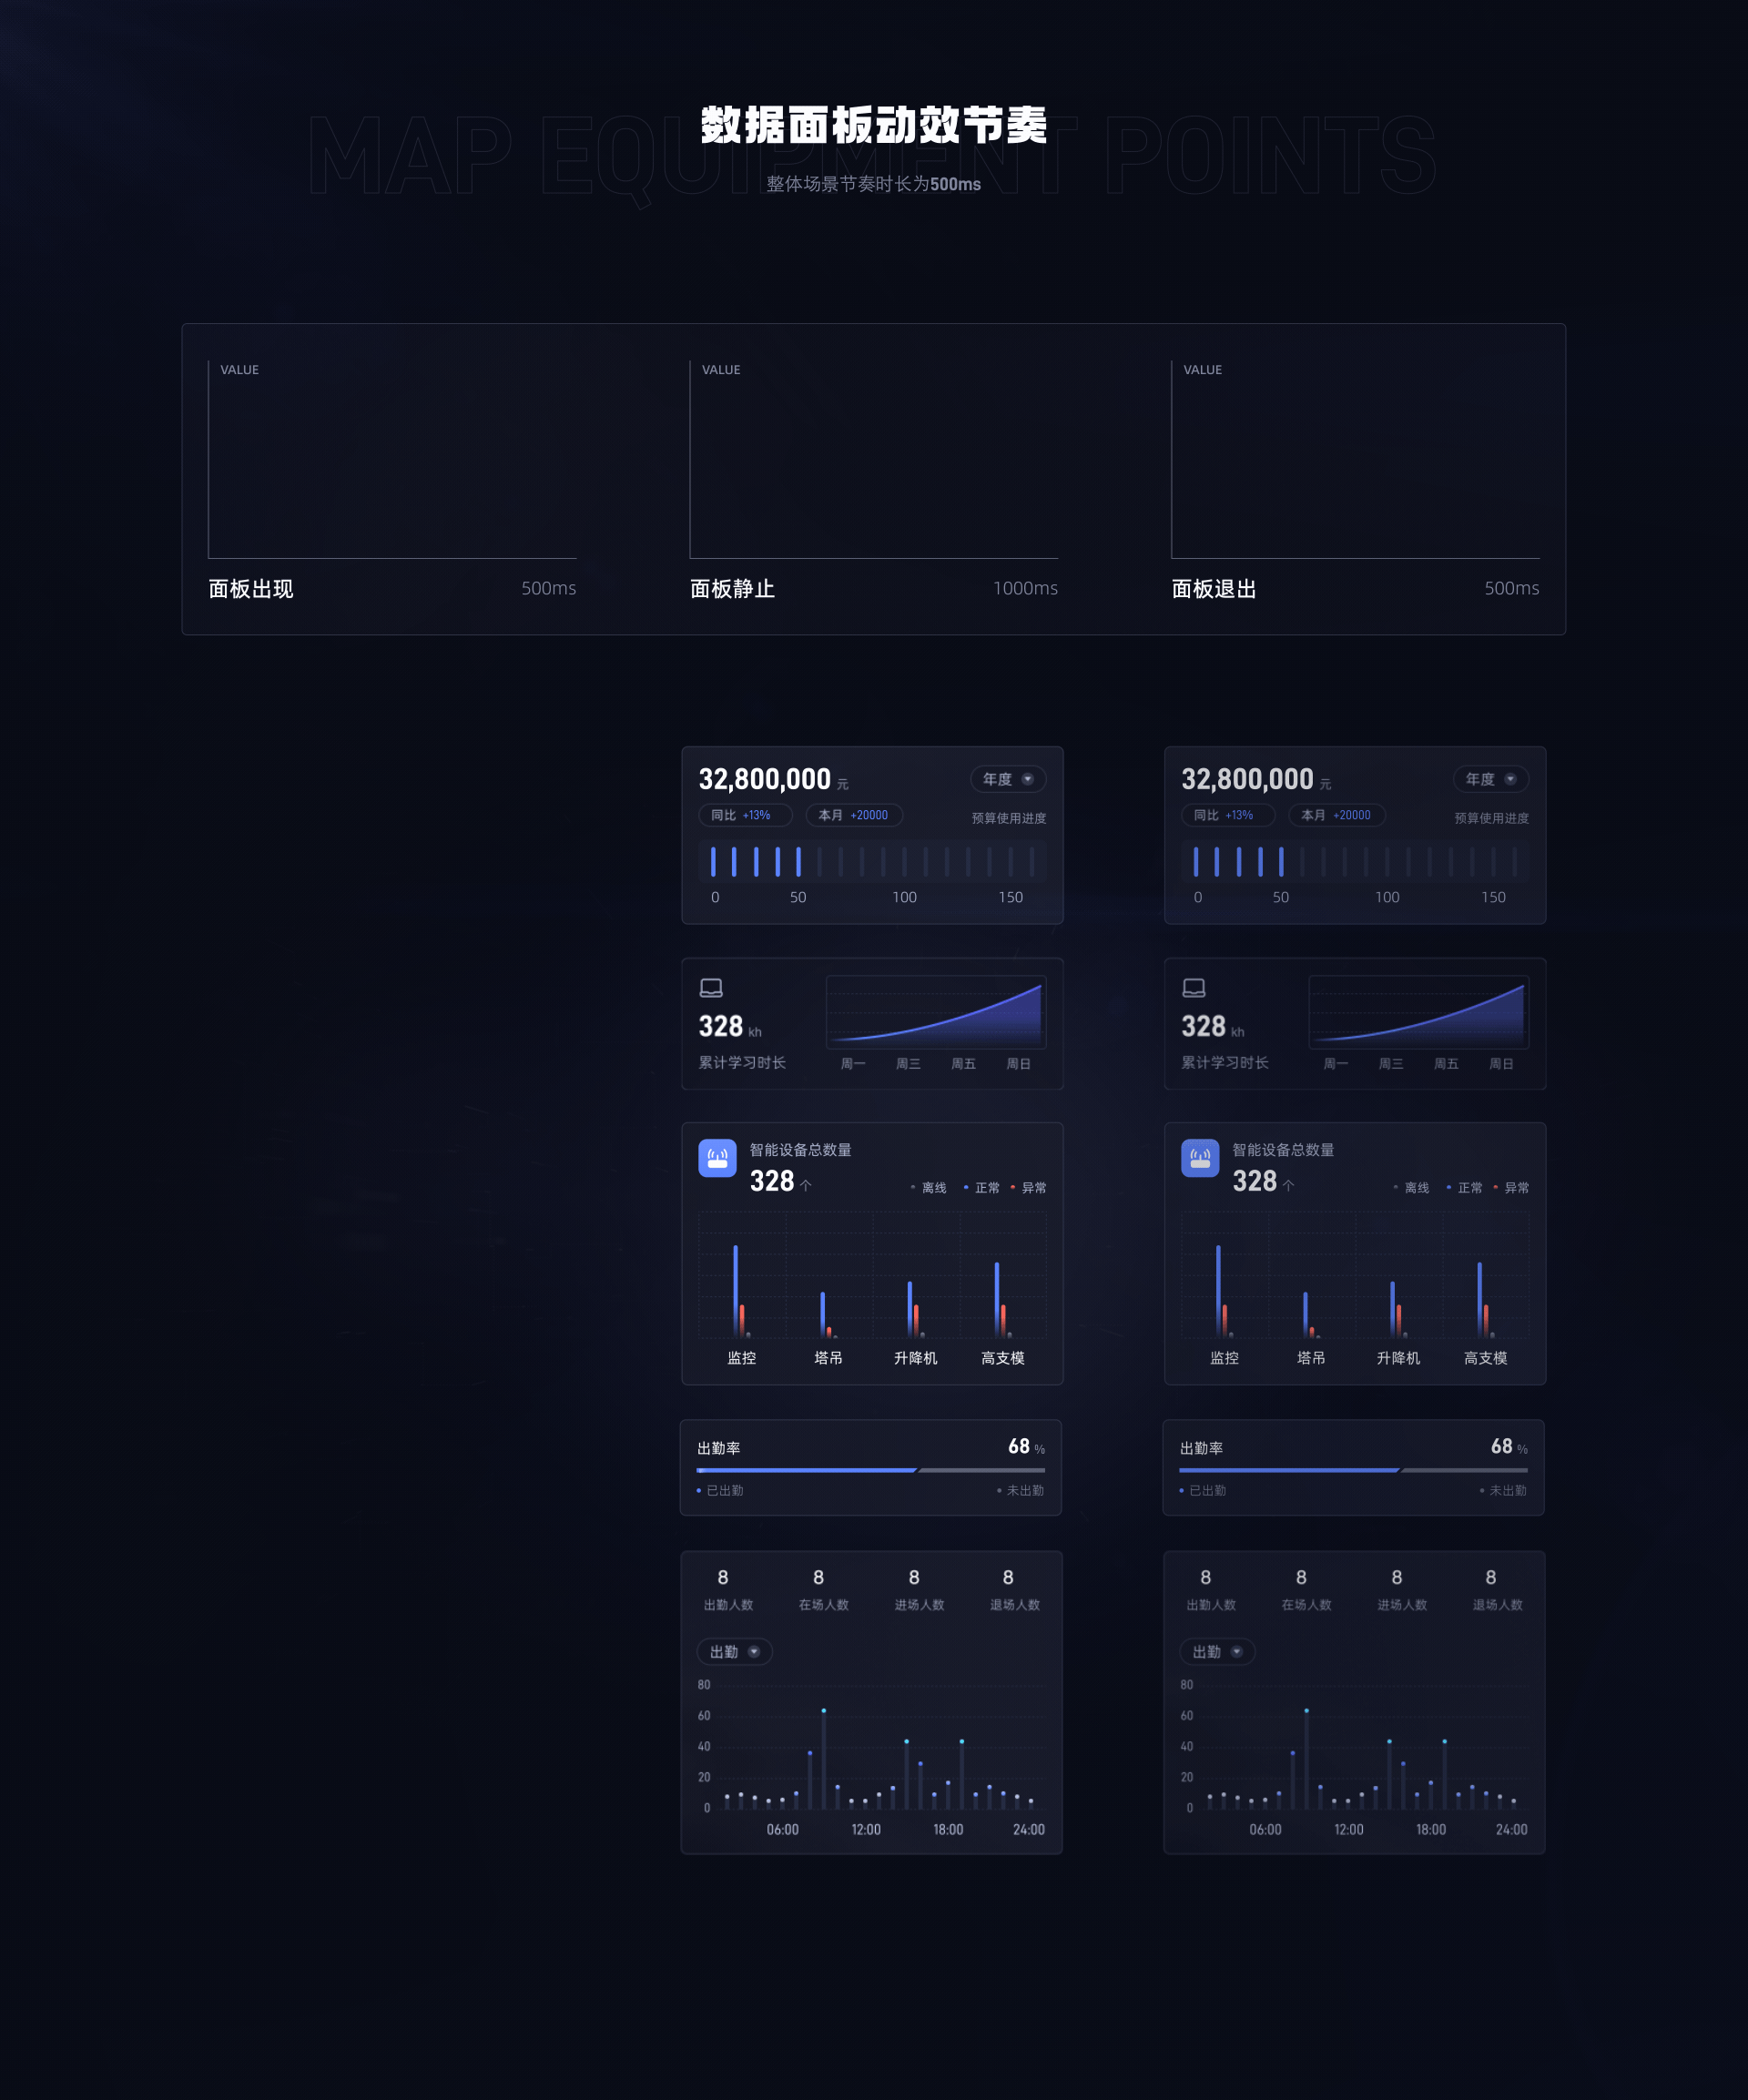Viewport: 1748px width, 2100px height.
Task: Toggle the 未出勤 legend in the left 出勤率 card
Action: 1021,1491
